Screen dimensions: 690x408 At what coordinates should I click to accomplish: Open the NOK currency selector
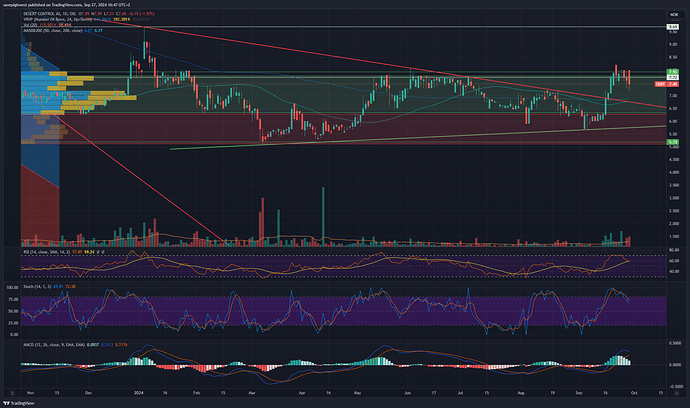pyautogui.click(x=674, y=15)
